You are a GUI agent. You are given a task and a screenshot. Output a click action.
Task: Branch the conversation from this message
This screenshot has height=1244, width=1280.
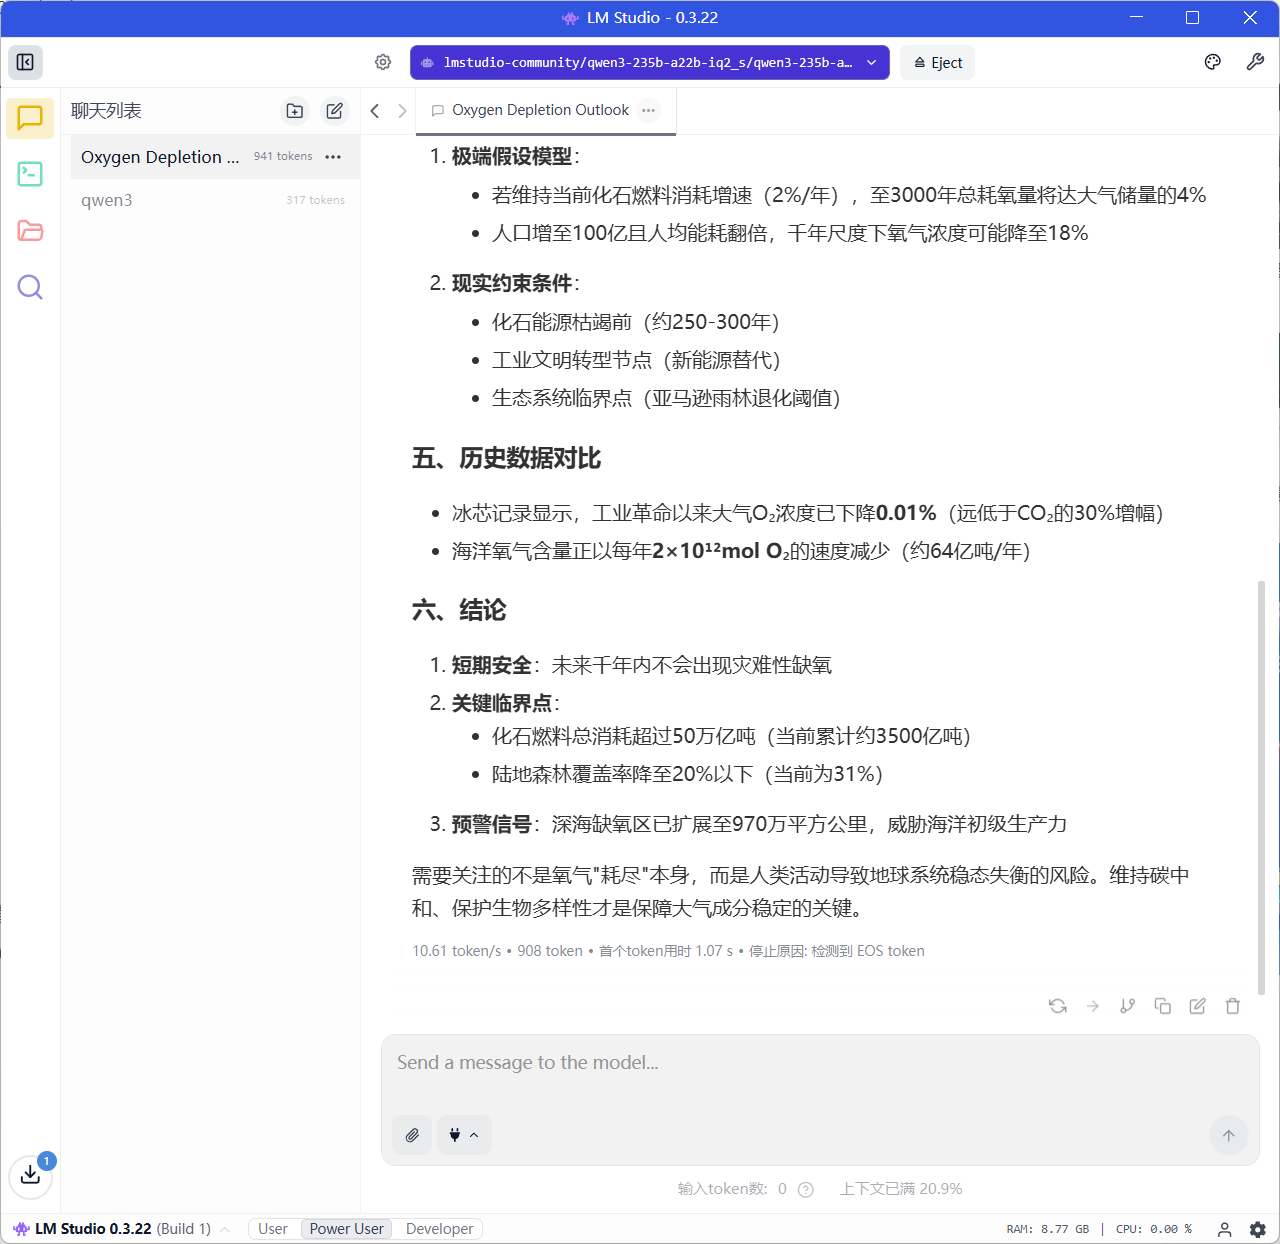tap(1127, 1006)
